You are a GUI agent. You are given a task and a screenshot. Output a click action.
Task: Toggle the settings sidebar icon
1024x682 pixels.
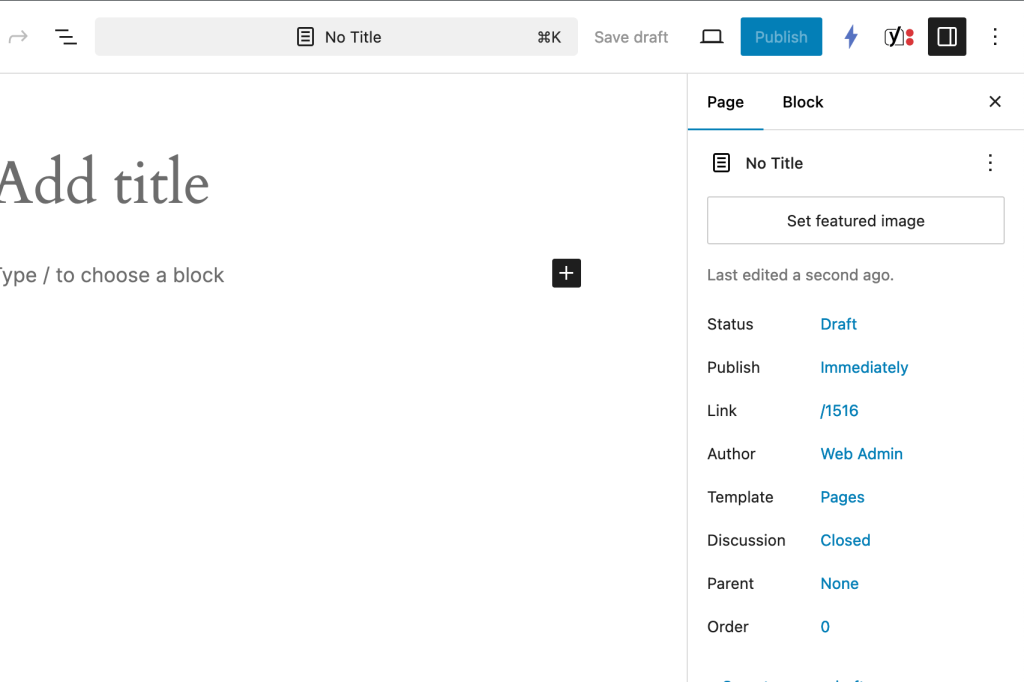947,37
